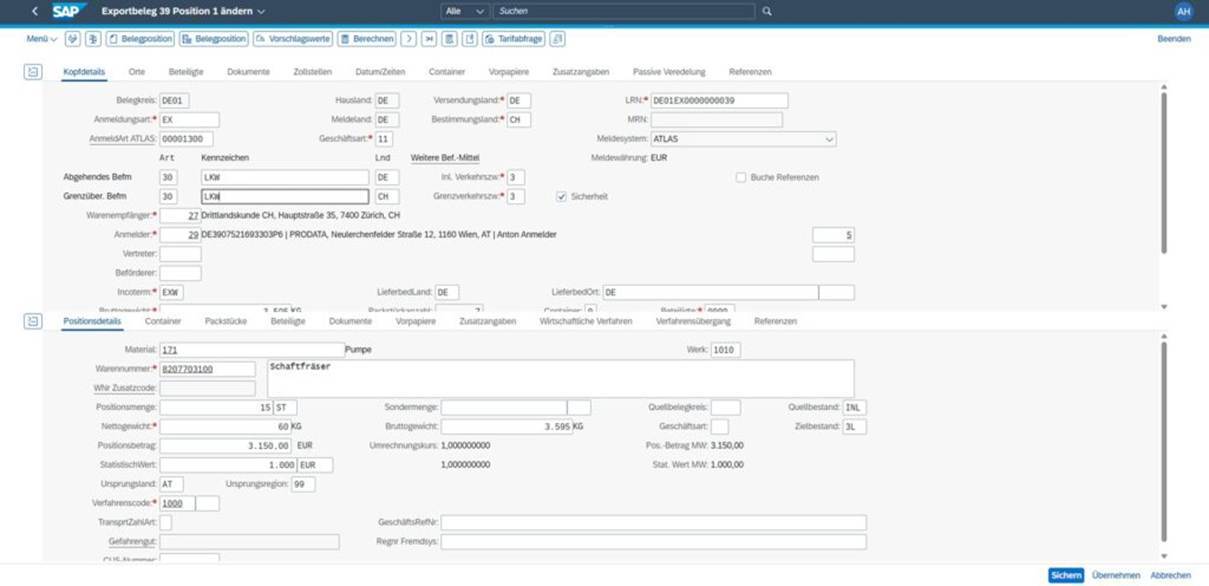The height and width of the screenshot is (586, 1209).
Task: Toggle the Buche Referenzen checkbox
Action: [741, 177]
